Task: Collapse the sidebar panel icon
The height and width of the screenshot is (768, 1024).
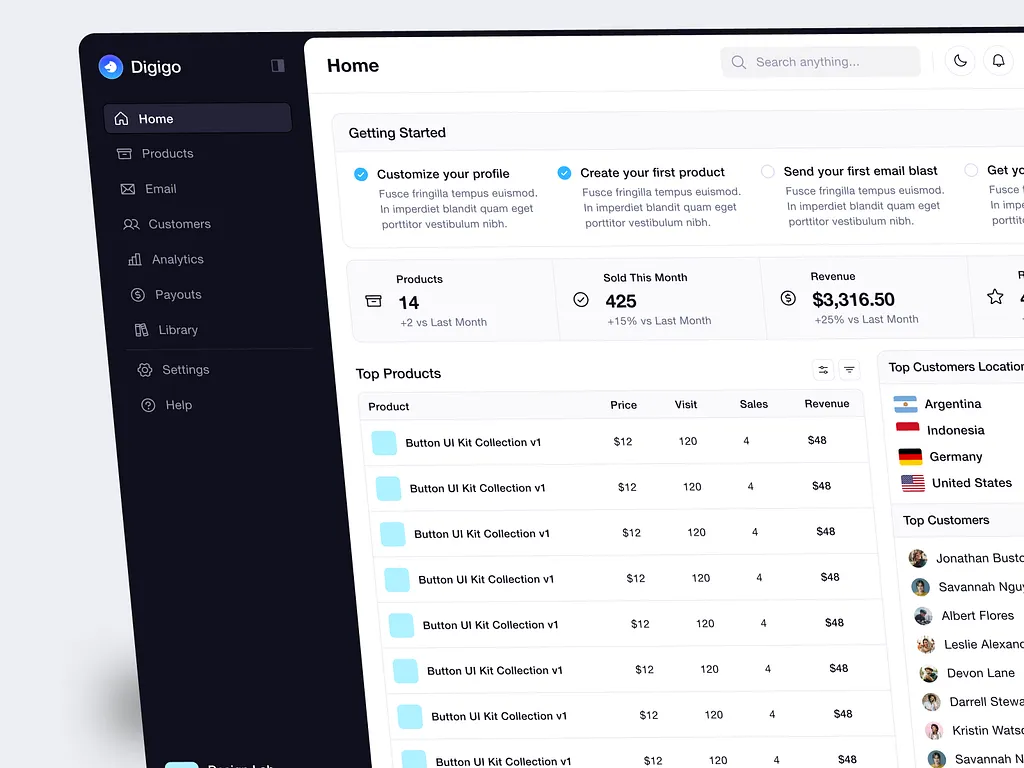Action: [x=278, y=66]
